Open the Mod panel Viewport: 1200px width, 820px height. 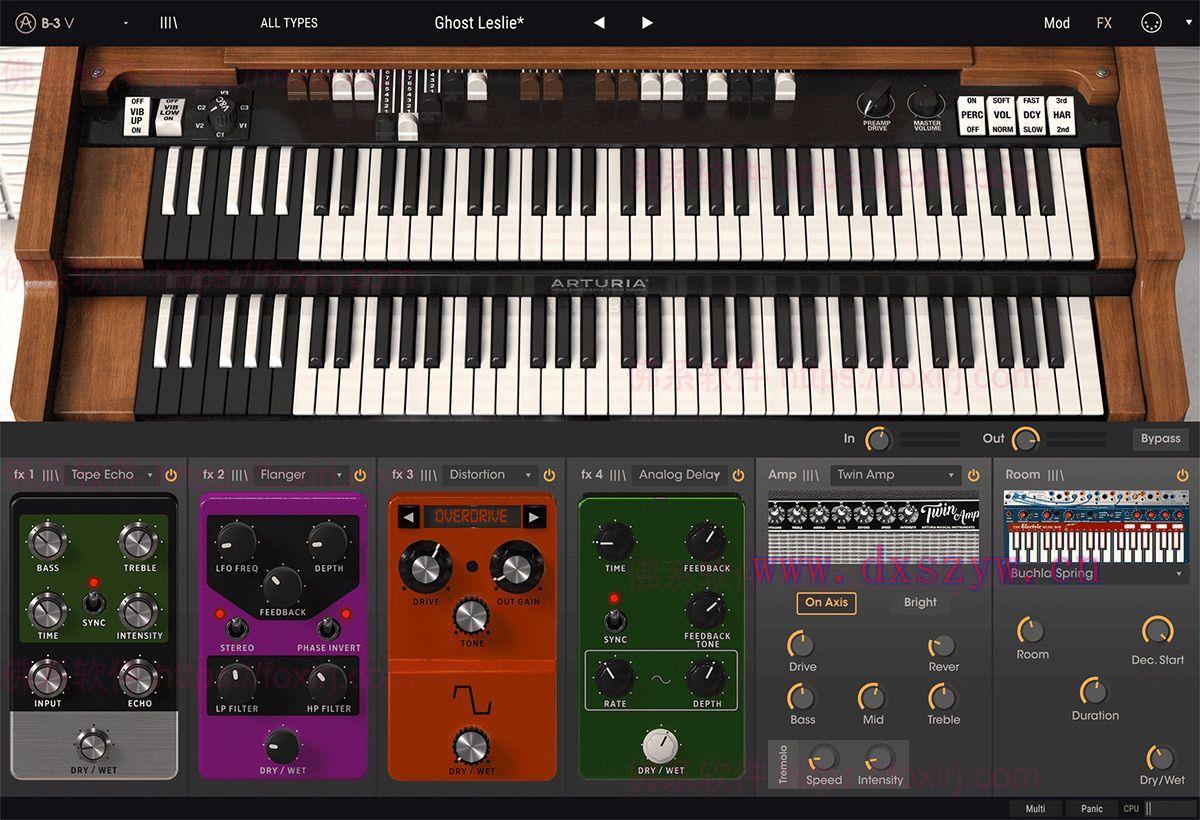click(x=1057, y=22)
